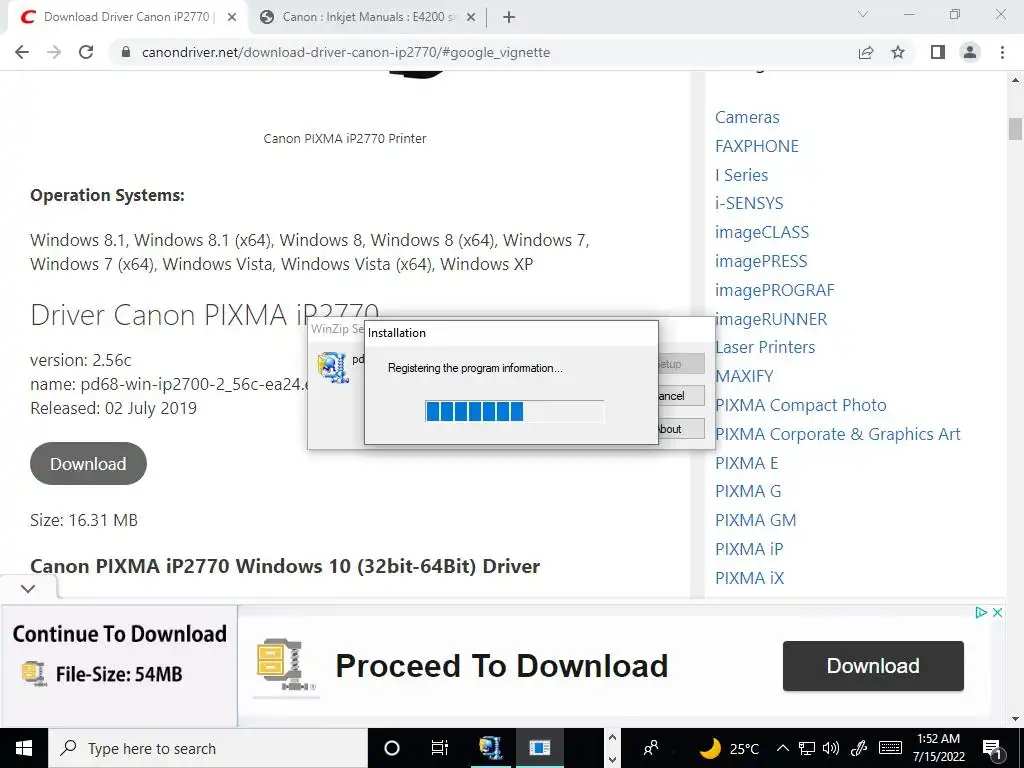
Task: Open the PIXMA iP category link
Action: click(749, 549)
